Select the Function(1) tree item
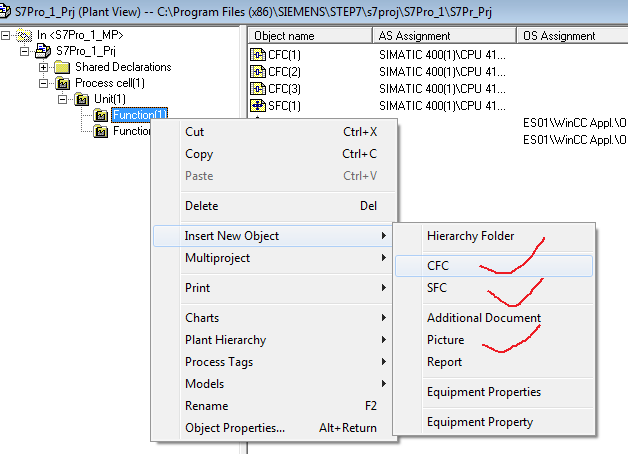Viewport: 628px width, 454px height. (139, 115)
